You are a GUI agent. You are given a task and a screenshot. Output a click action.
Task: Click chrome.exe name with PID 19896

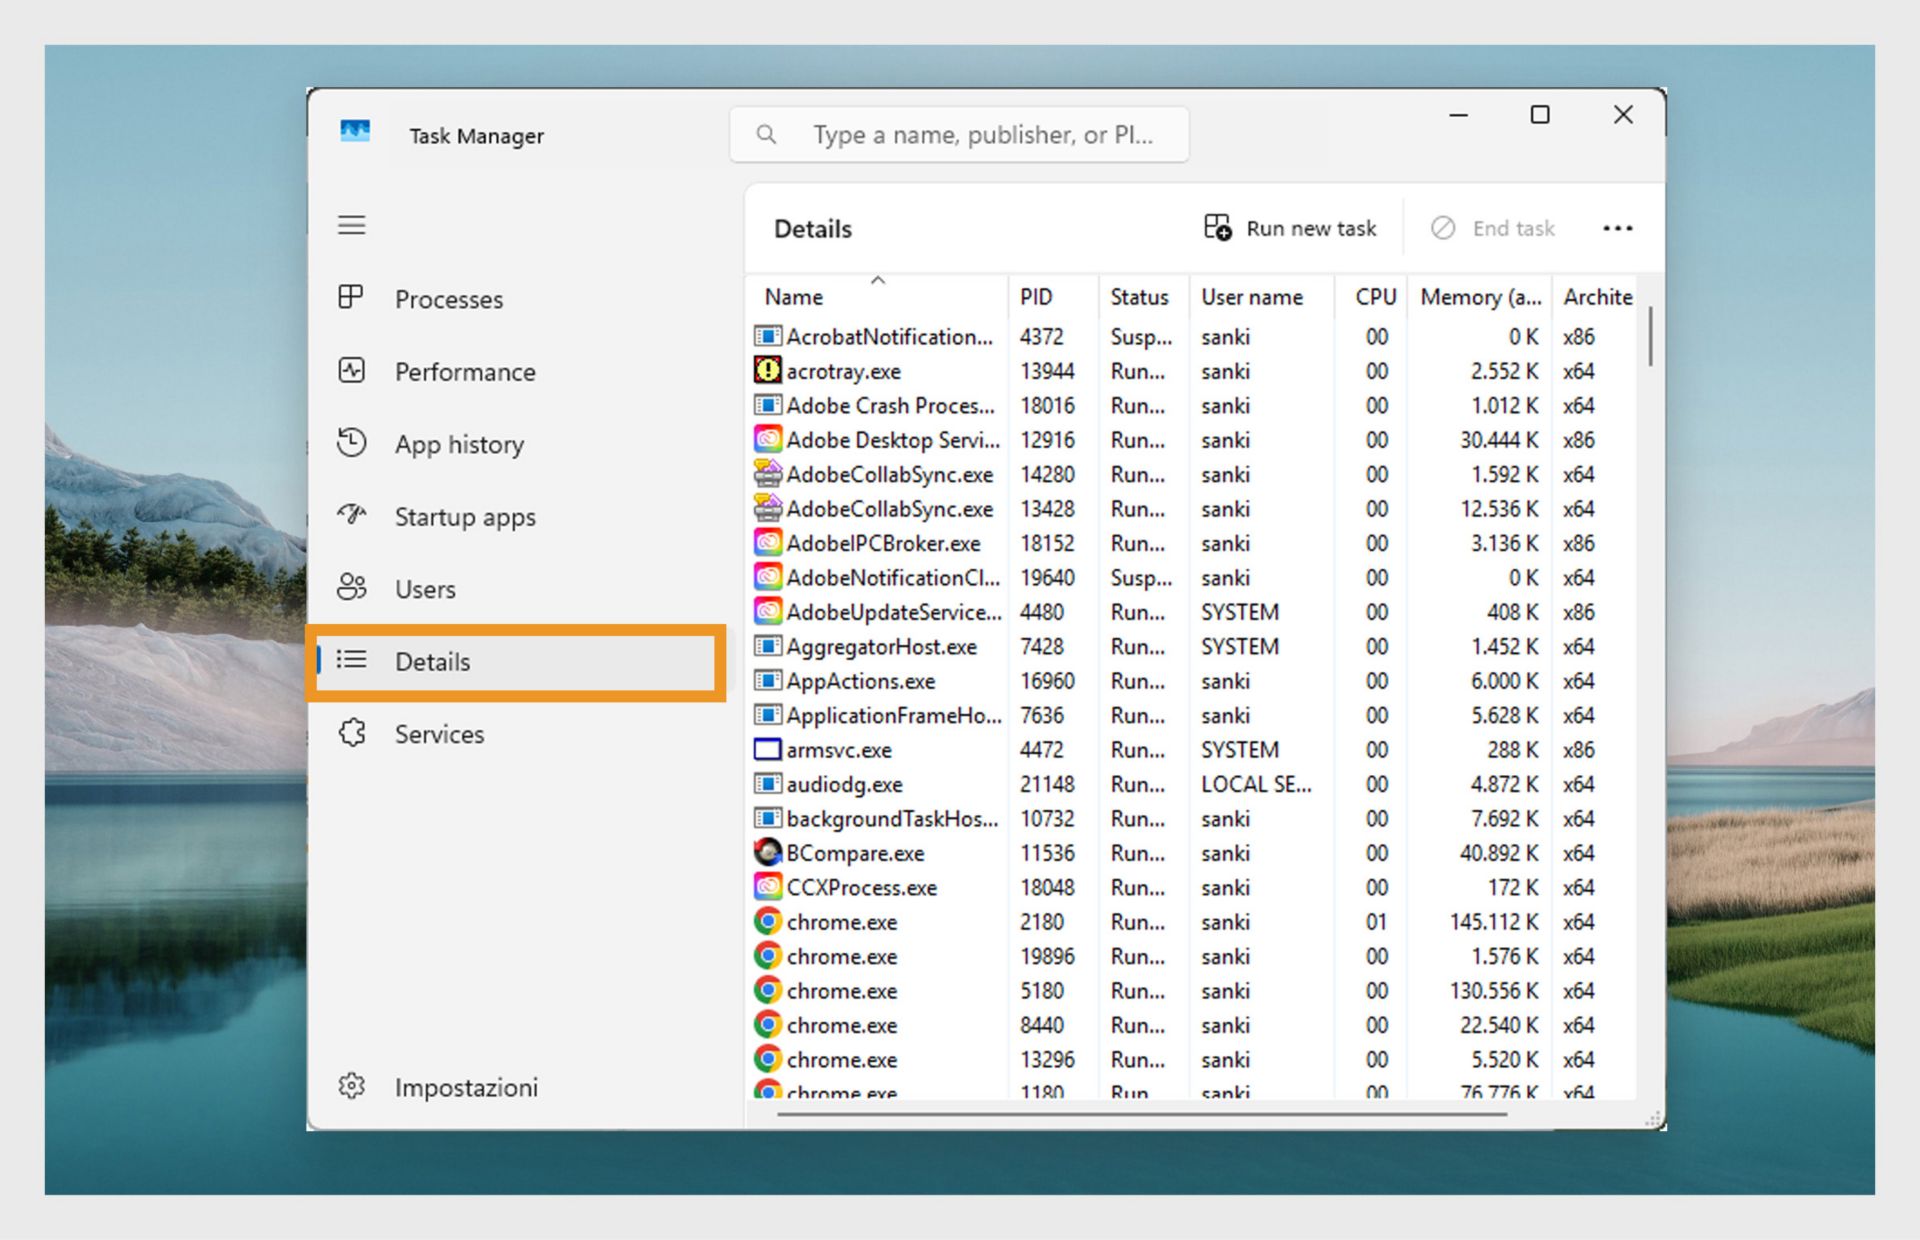[841, 956]
